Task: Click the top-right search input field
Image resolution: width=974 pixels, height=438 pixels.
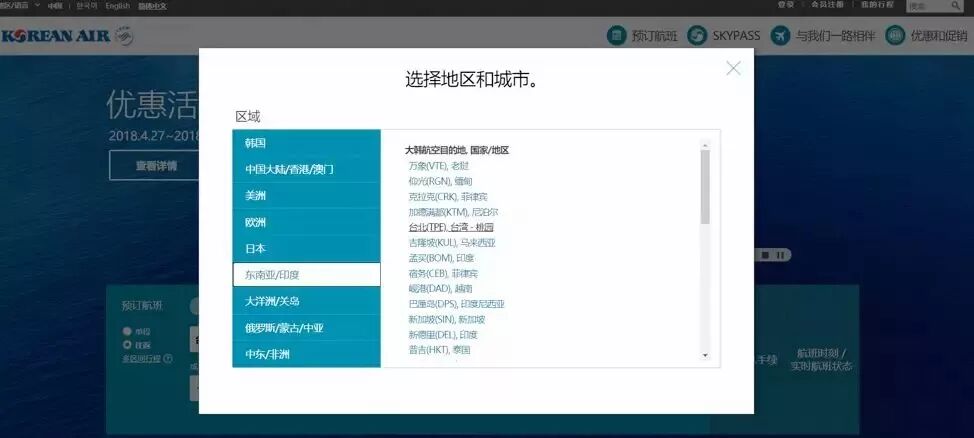Action: 927,6
